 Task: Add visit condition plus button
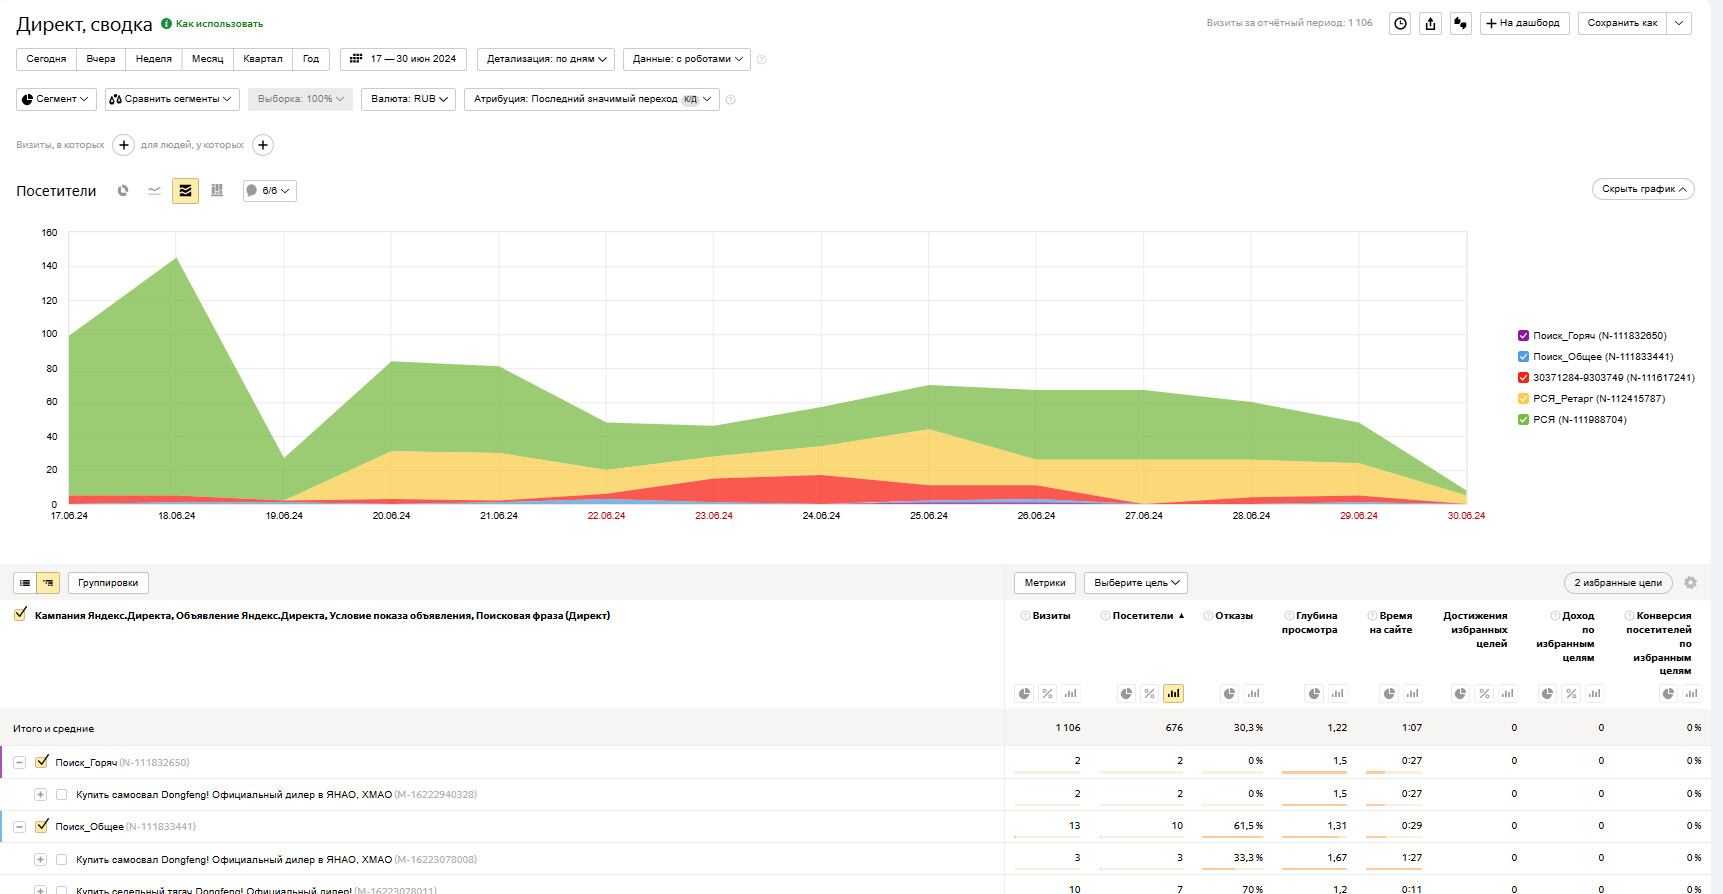pyautogui.click(x=124, y=145)
